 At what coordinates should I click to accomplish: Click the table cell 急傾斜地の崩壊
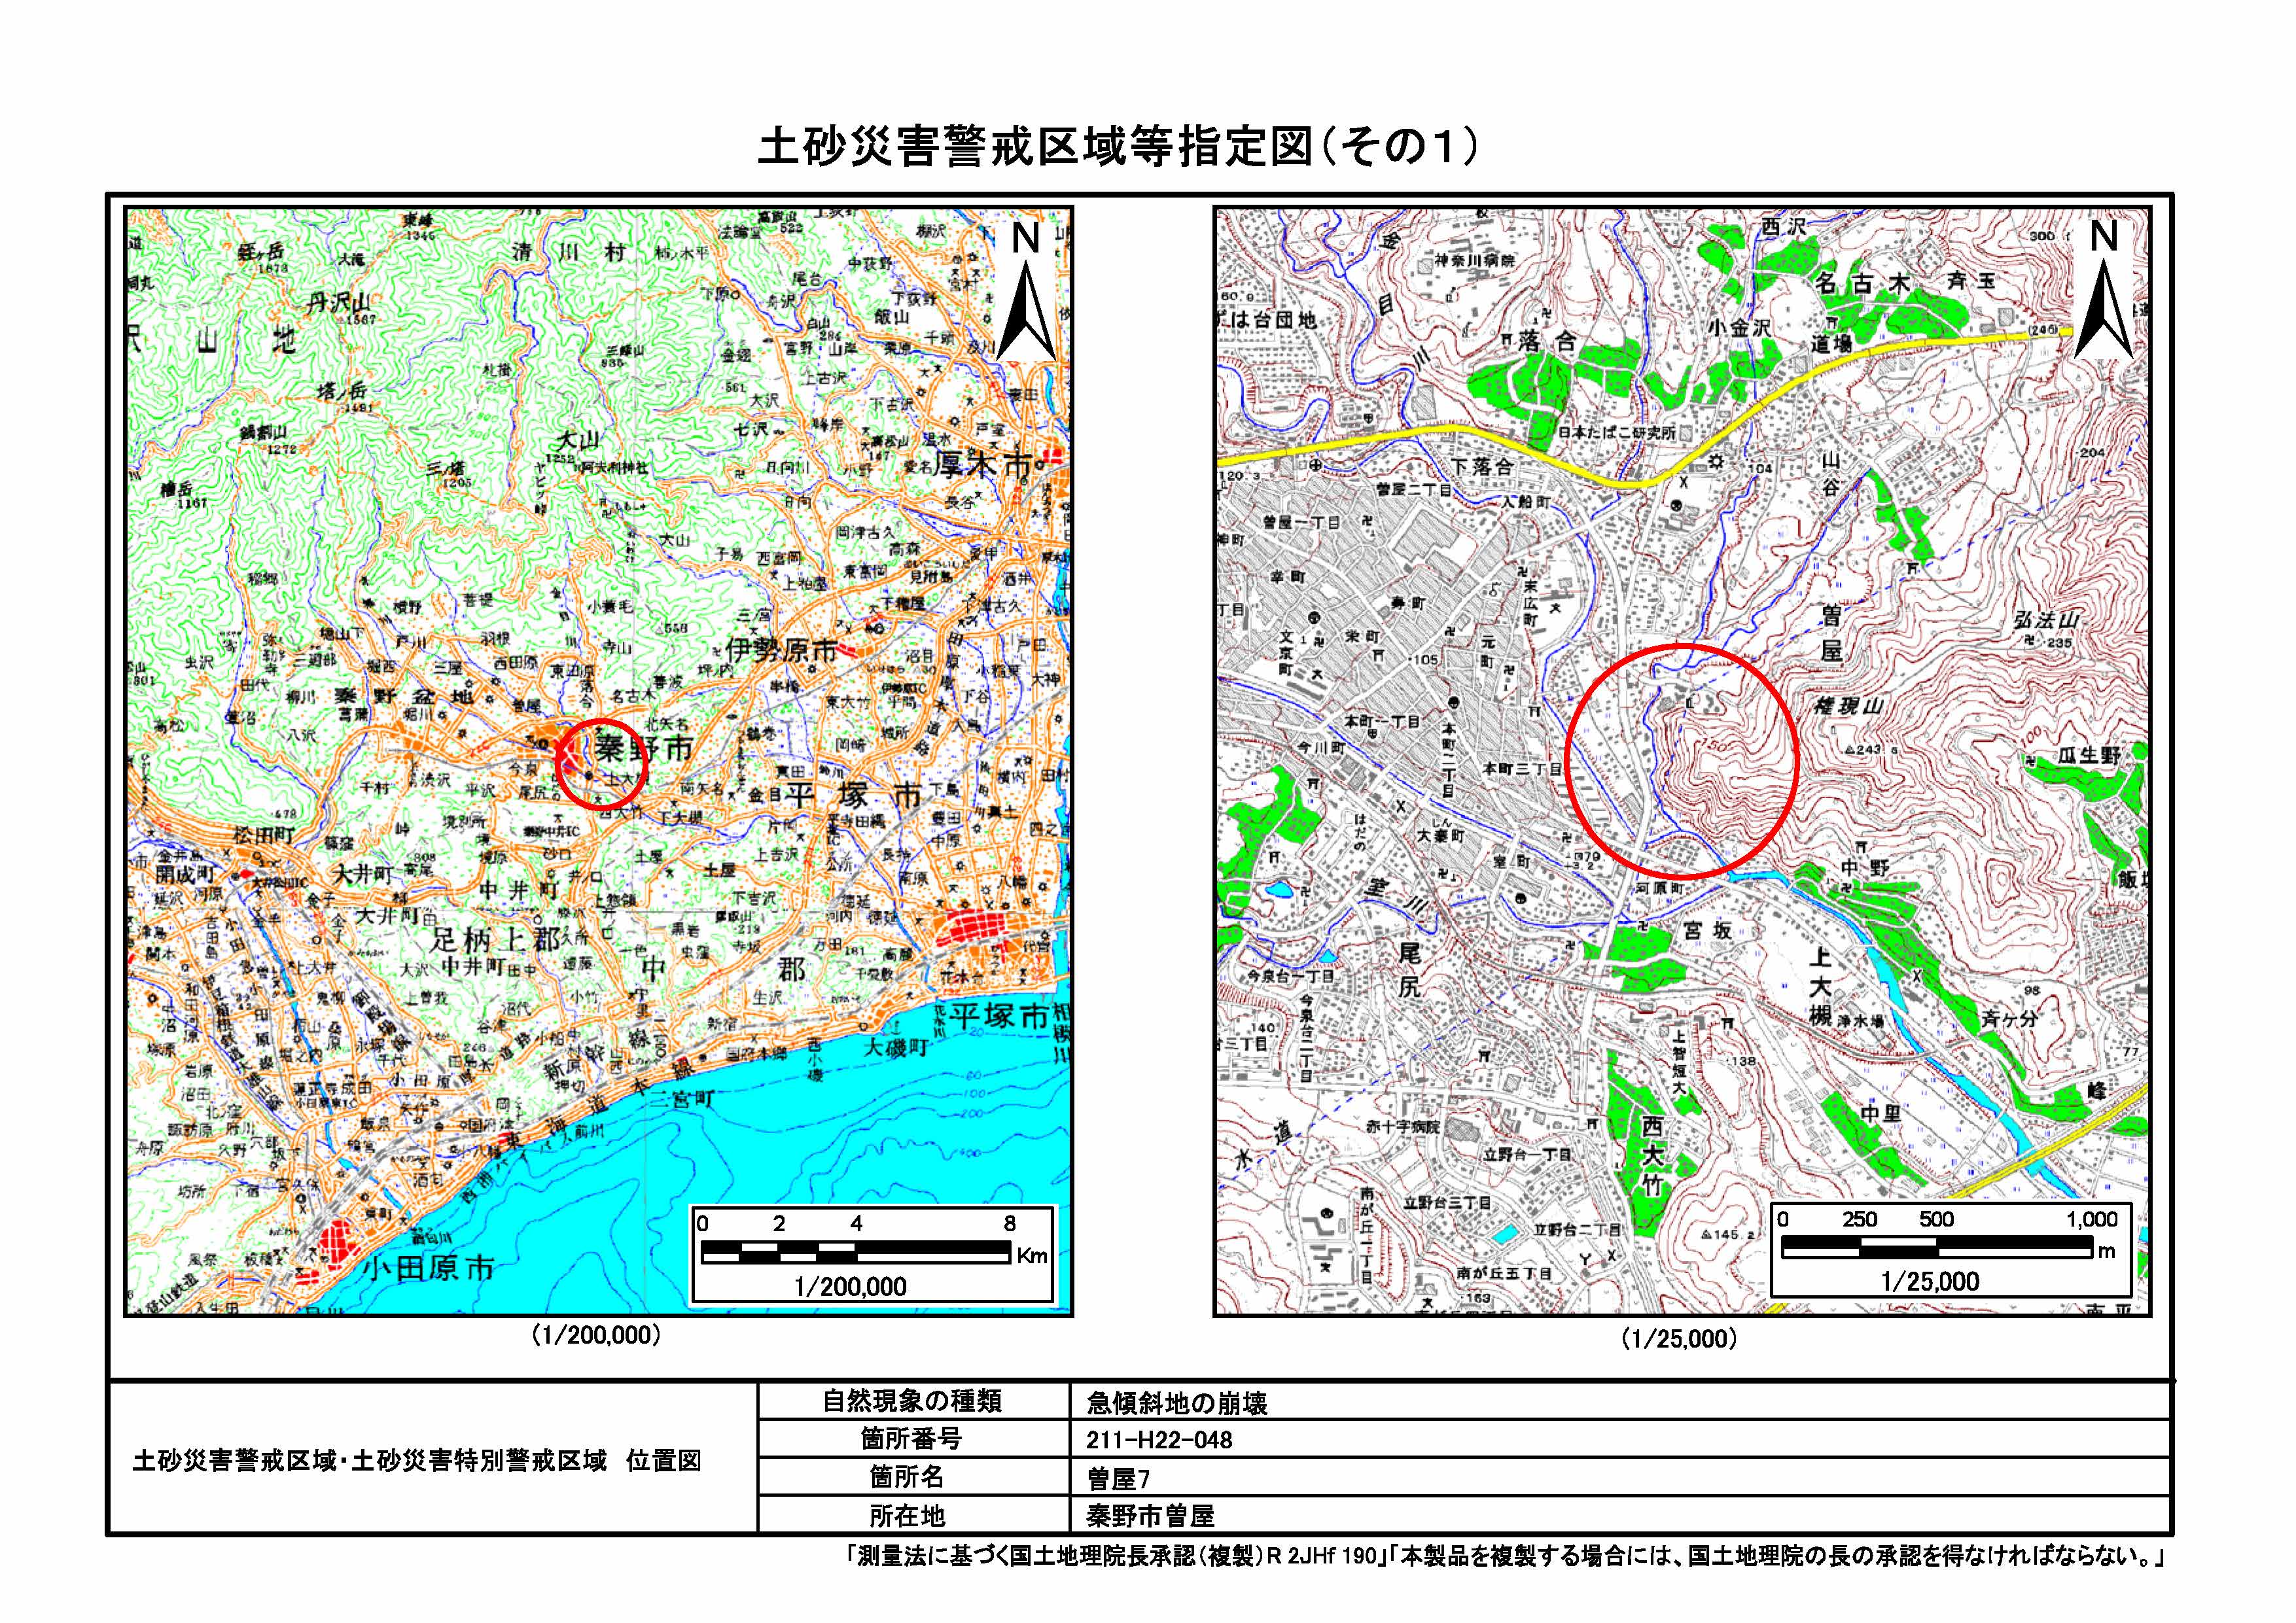(x=1177, y=1403)
